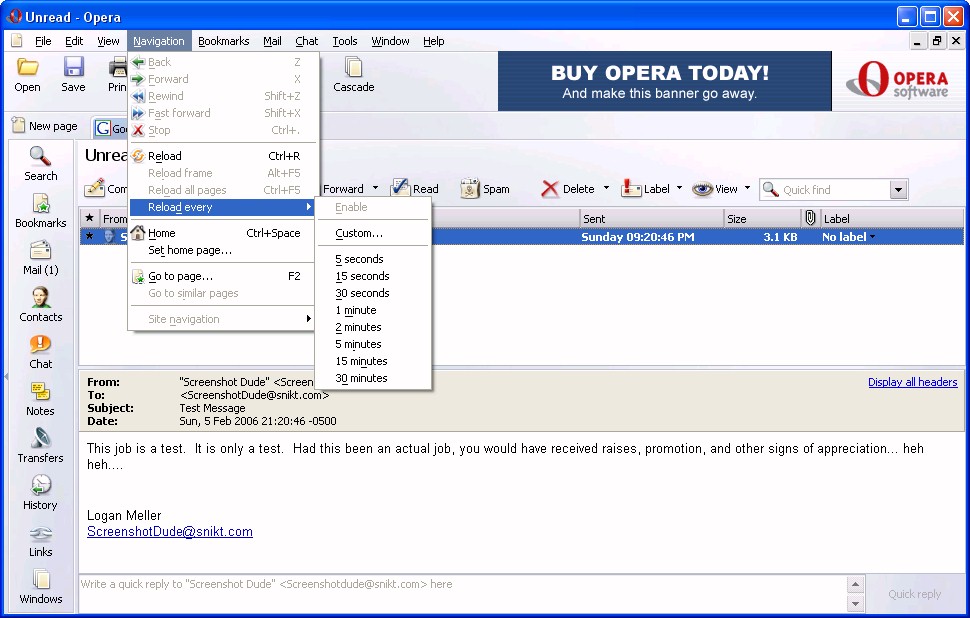
Task: Choose Custom... in Reload every submenu
Action: [359, 233]
